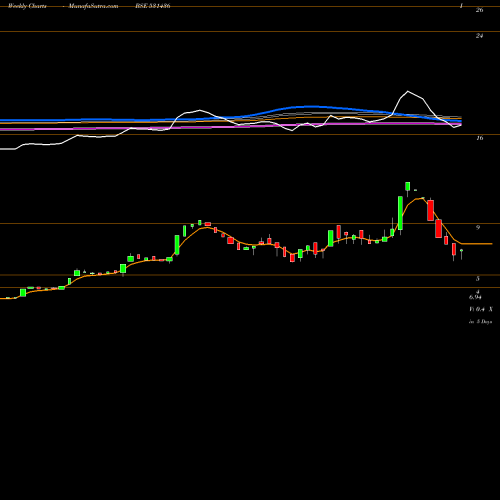Click the 5 price axis label

[x=478, y=278]
